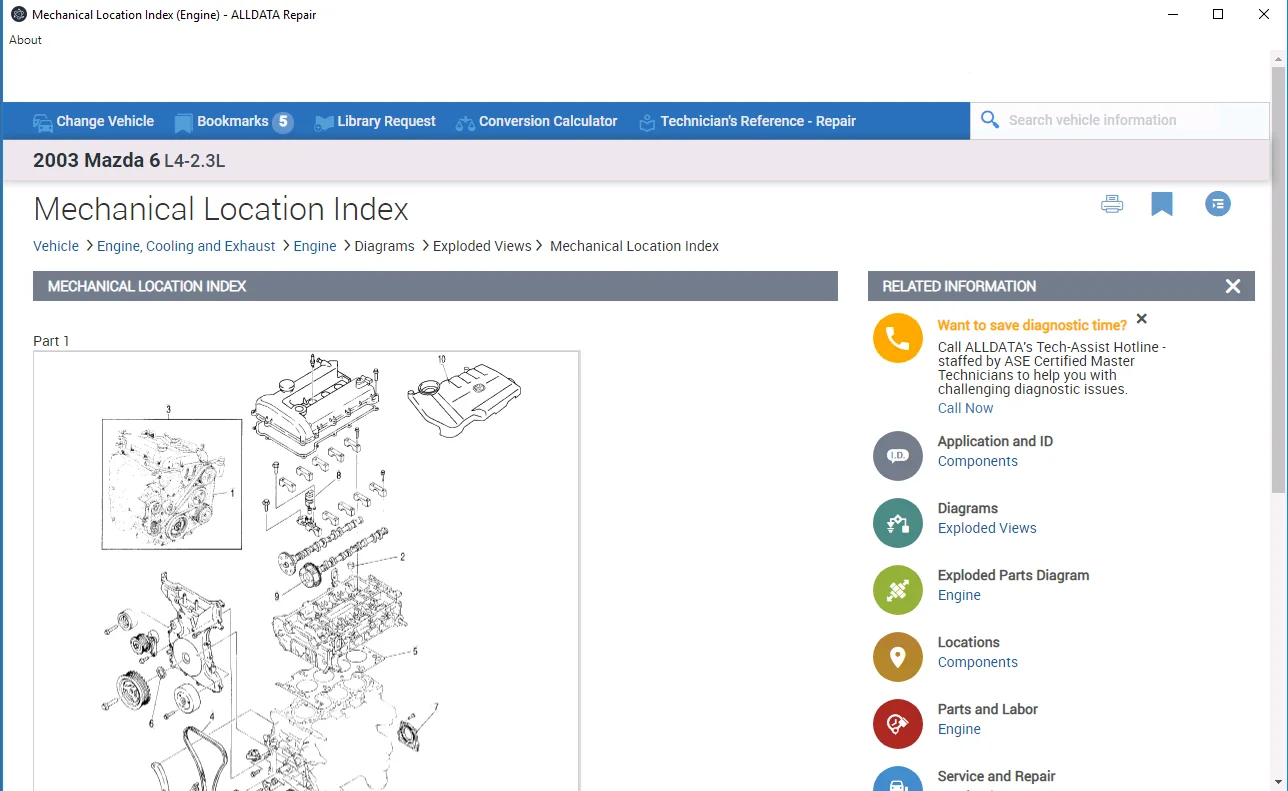
Task: Maximize the ALLDATA Repair window
Action: click(x=1218, y=14)
